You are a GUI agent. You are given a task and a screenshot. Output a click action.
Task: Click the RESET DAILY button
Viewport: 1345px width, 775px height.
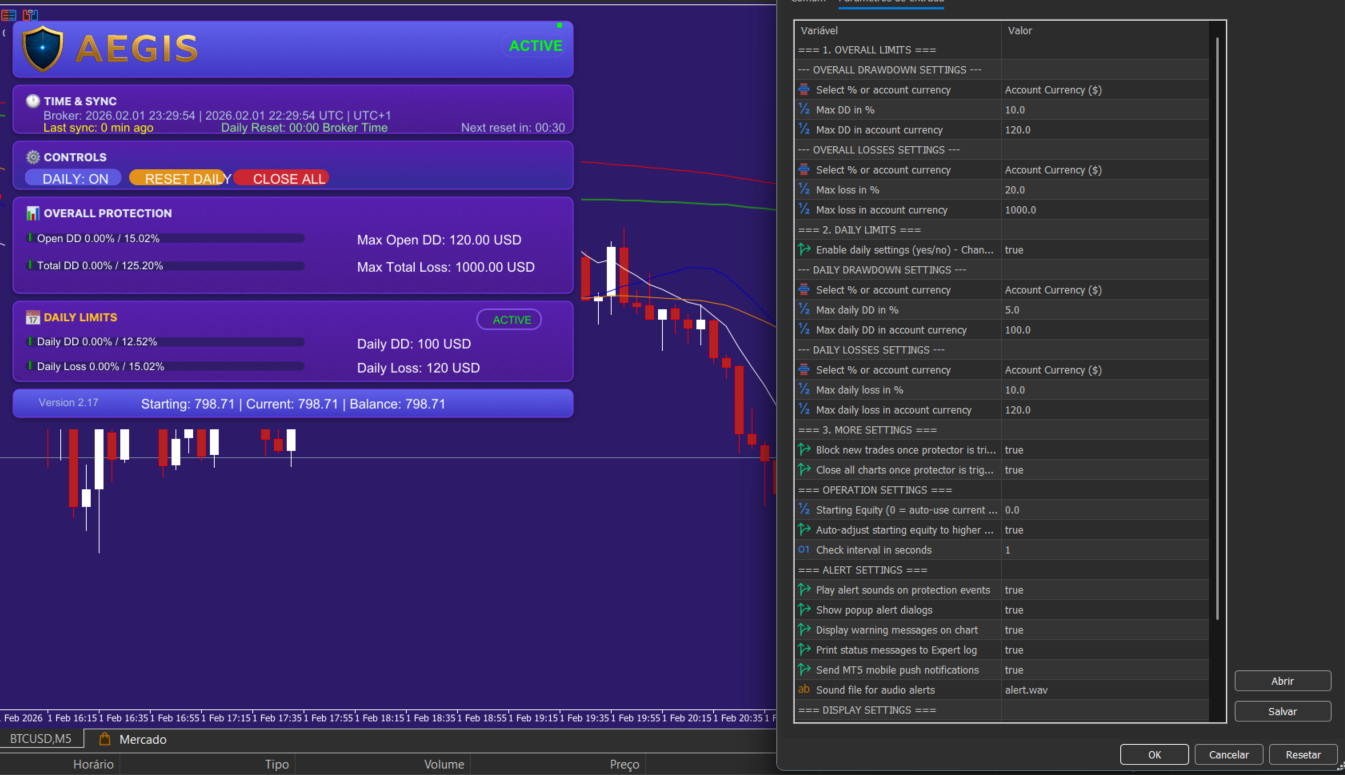coord(180,178)
